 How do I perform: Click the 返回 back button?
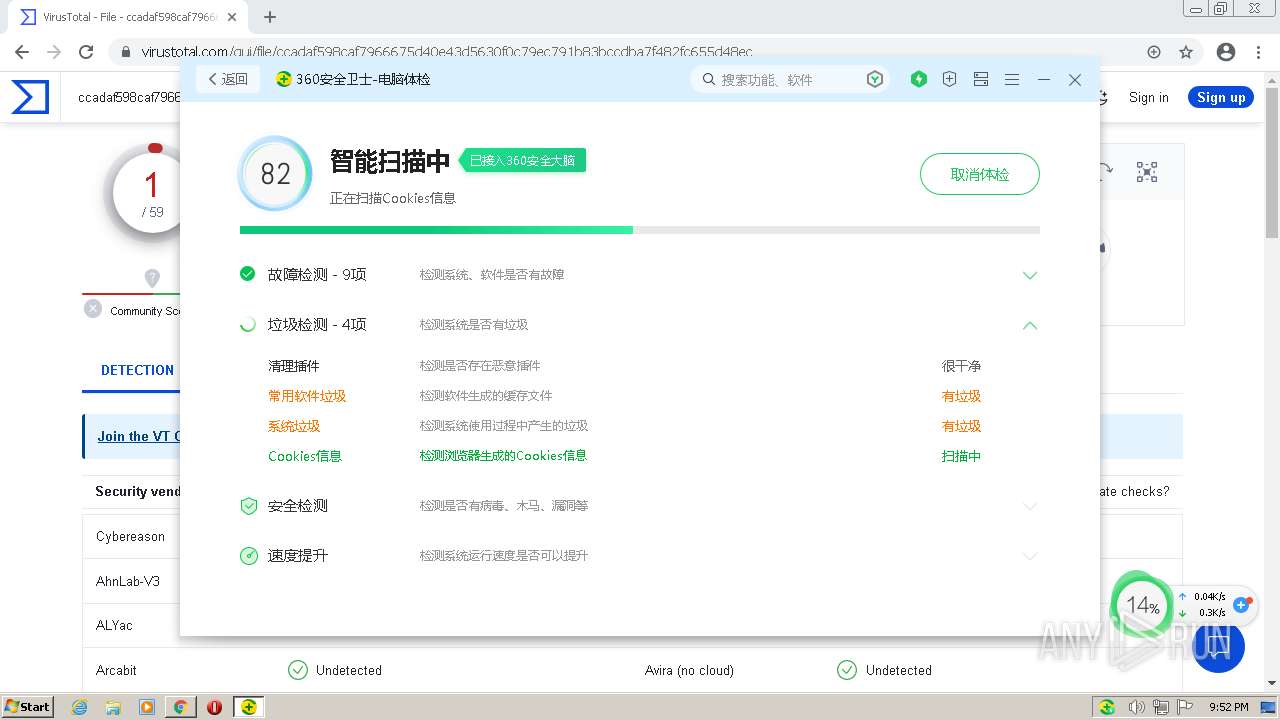pyautogui.click(x=228, y=79)
